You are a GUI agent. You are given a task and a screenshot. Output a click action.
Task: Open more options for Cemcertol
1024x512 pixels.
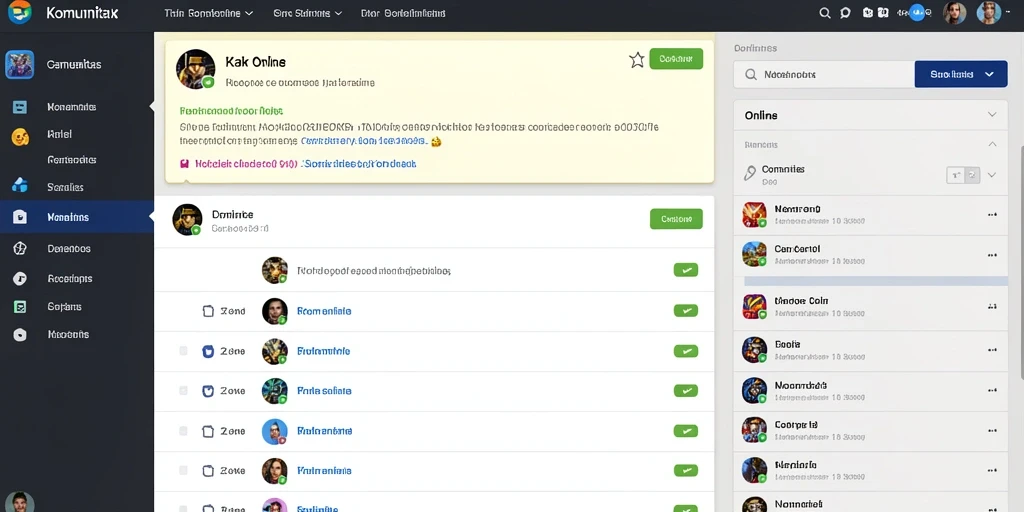992,255
